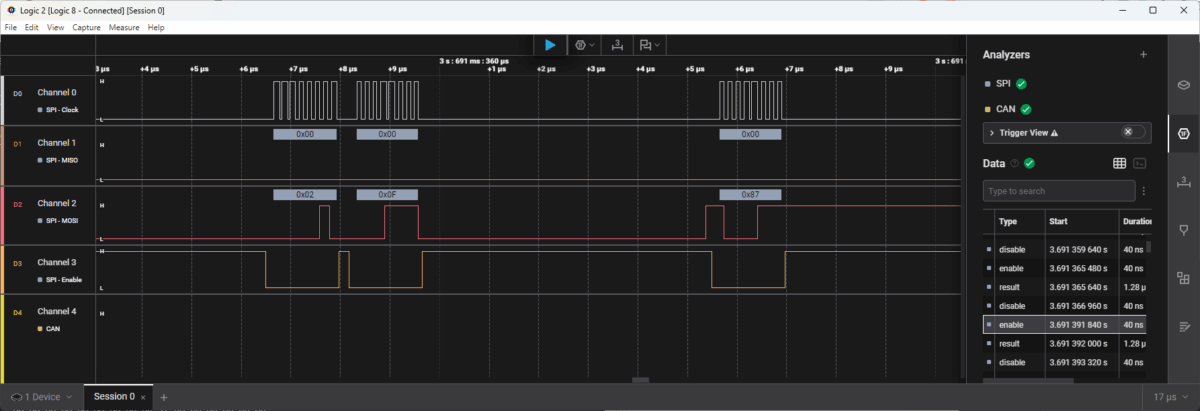Open data table options three-dot menu
The width and height of the screenshot is (1200, 411).
(x=1143, y=190)
